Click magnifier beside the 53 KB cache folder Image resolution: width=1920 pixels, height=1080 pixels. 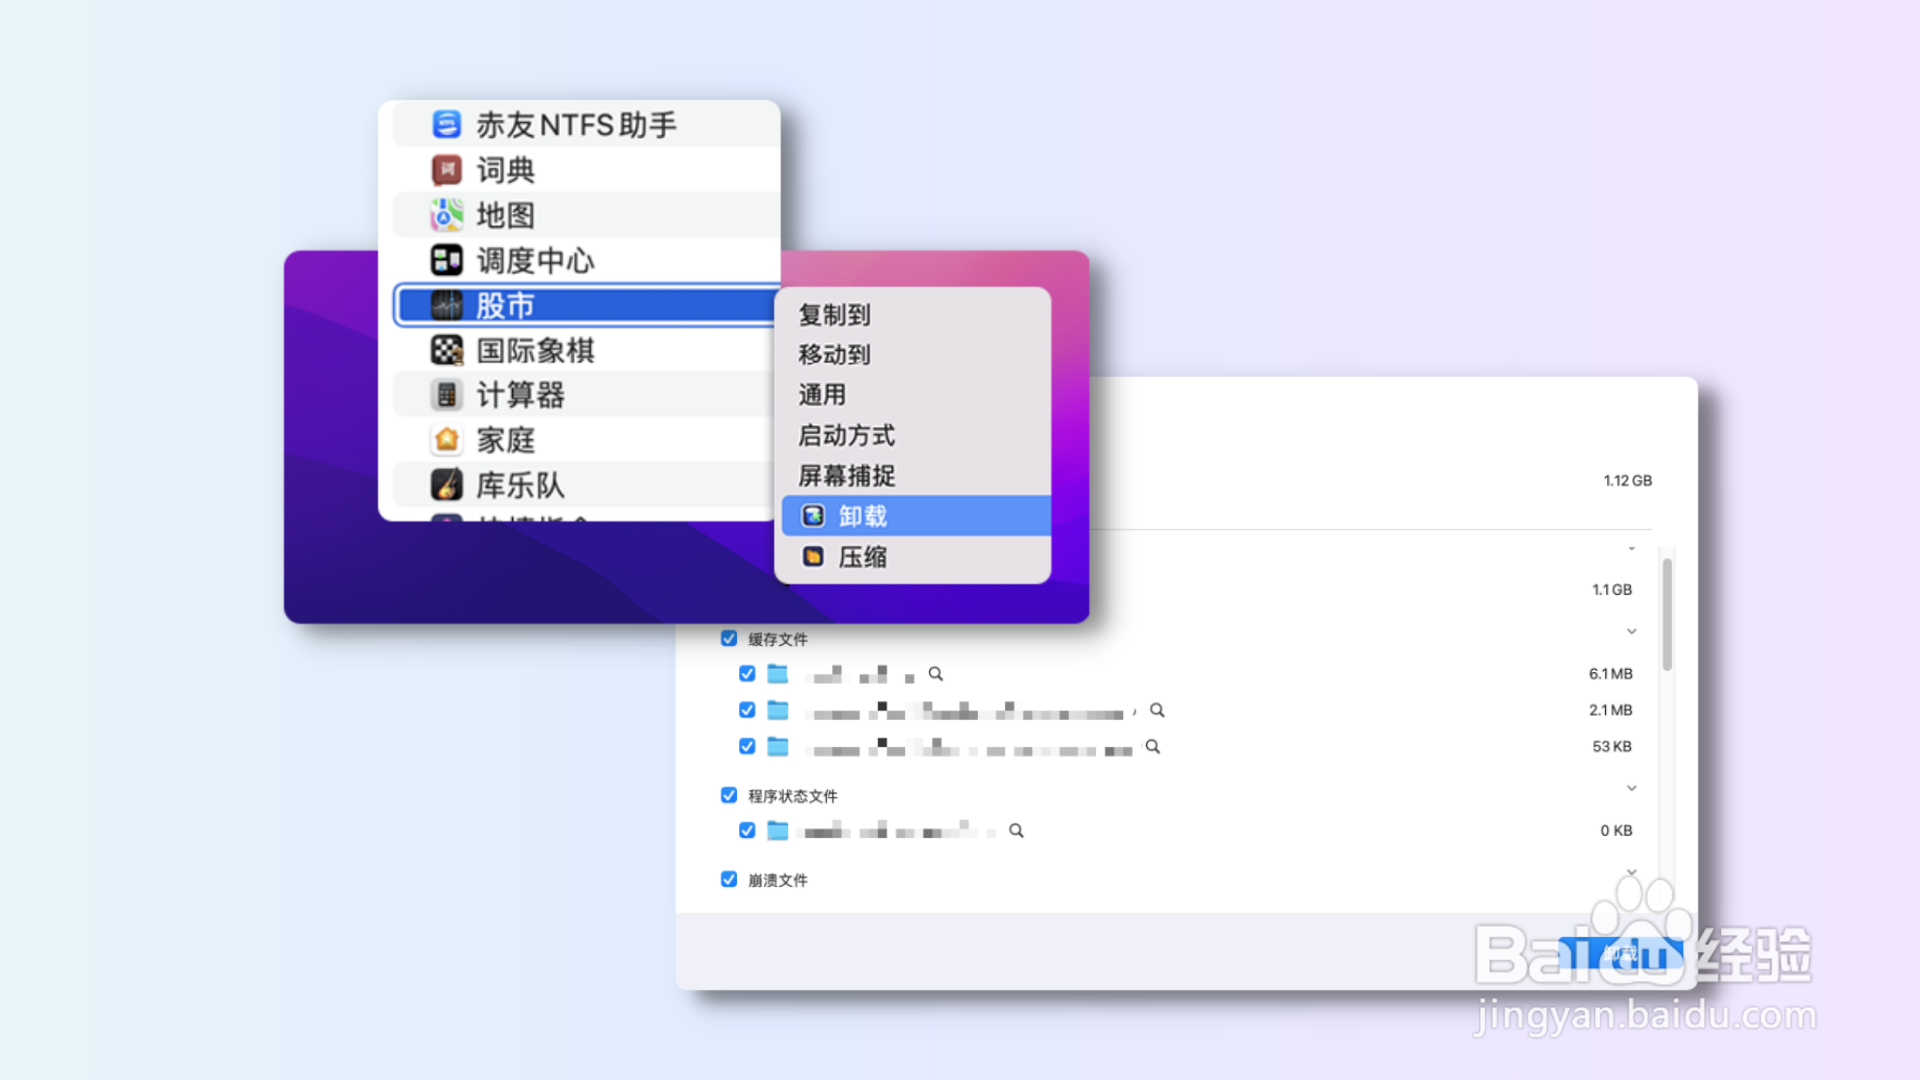pos(1153,747)
